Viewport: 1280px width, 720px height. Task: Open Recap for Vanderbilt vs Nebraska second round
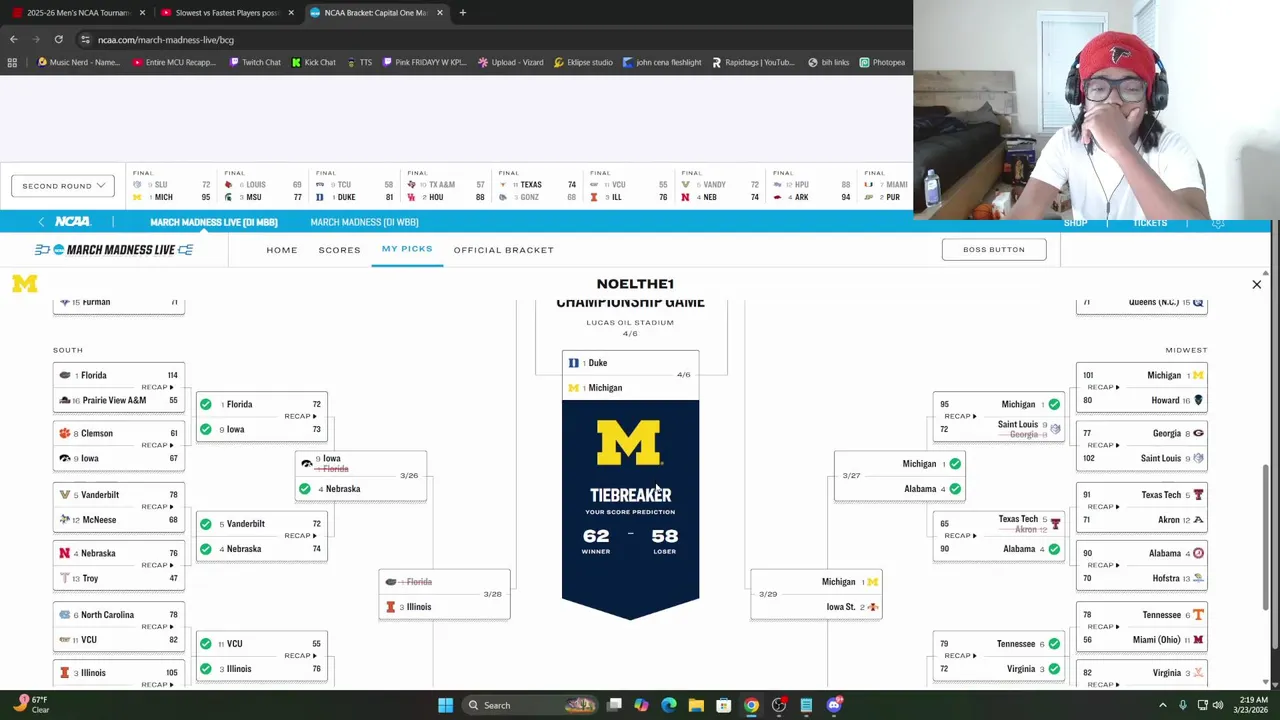[x=300, y=536]
